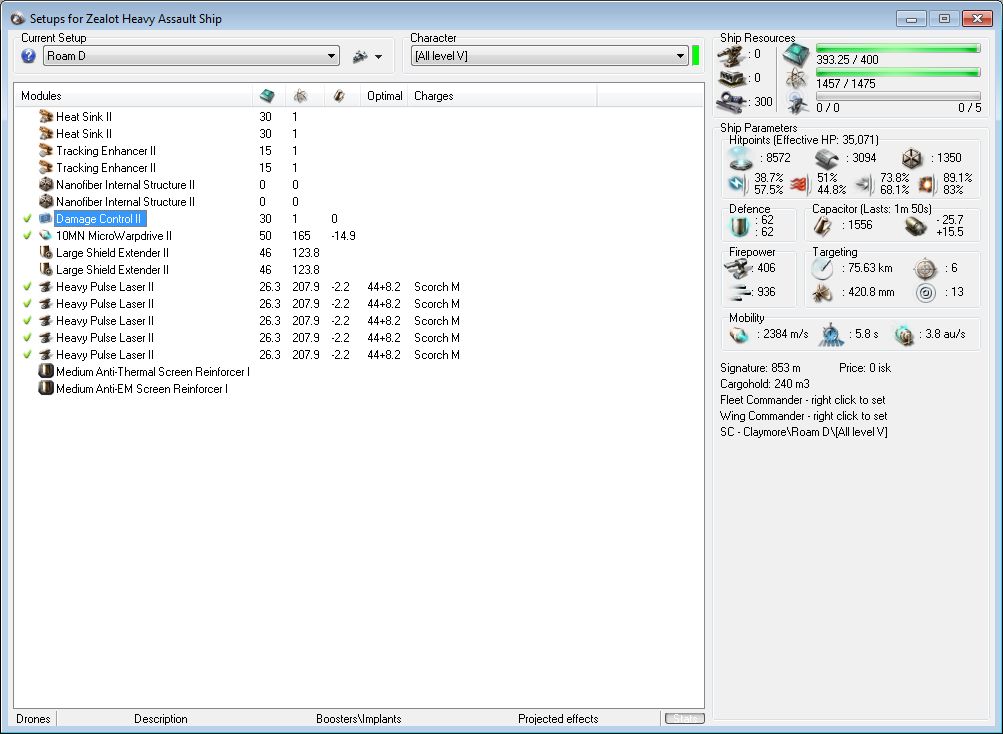This screenshot has width=1003, height=734.
Task: Click the powergrid usage progress bar
Action: (x=898, y=72)
